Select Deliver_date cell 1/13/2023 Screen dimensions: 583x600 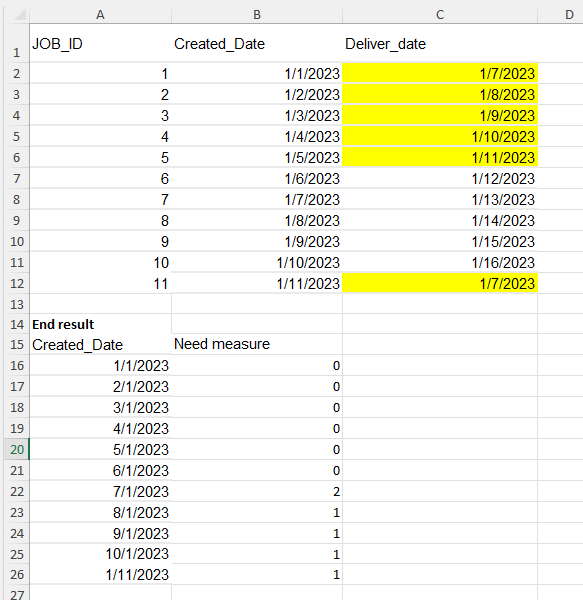(x=440, y=199)
